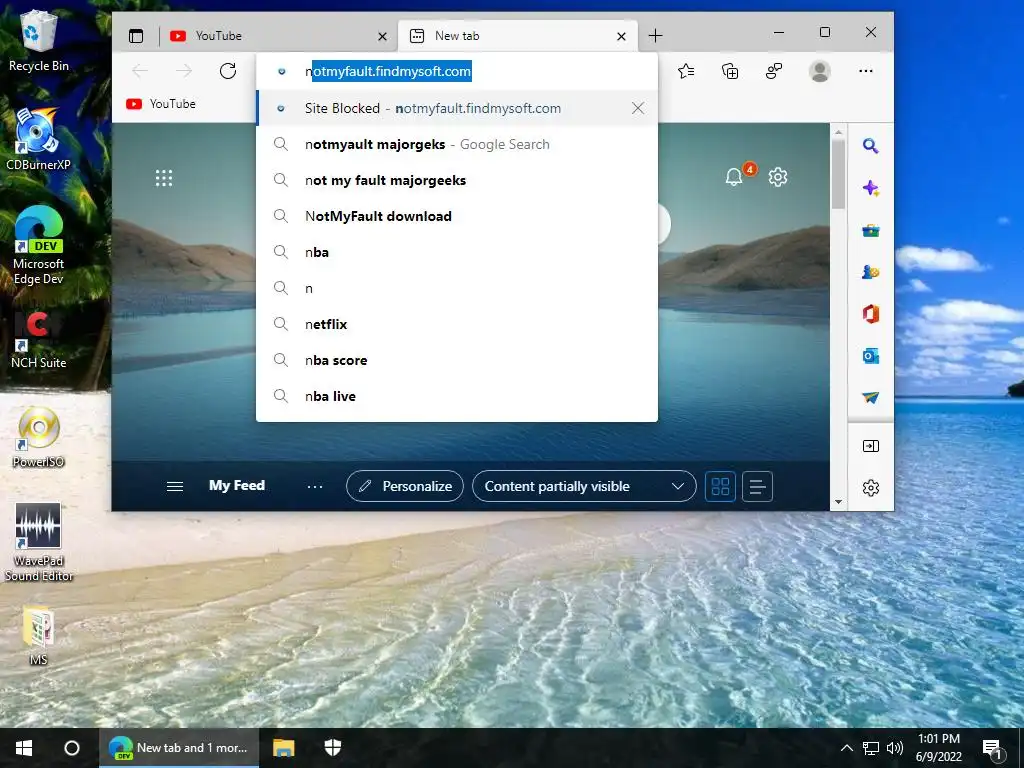Click the browser Forward arrow
Screen dimensions: 1024x768
pyautogui.click(x=184, y=71)
